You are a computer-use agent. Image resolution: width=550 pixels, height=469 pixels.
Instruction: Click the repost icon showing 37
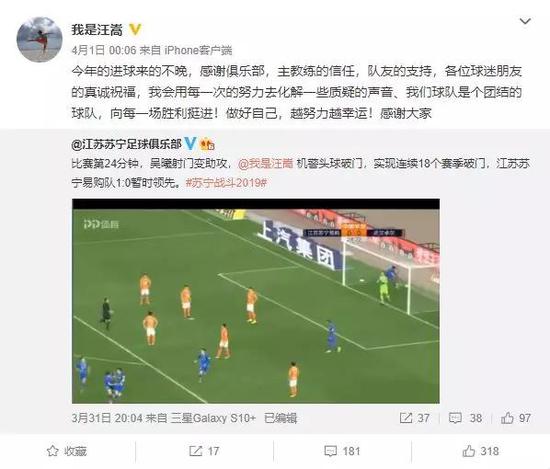[406, 418]
